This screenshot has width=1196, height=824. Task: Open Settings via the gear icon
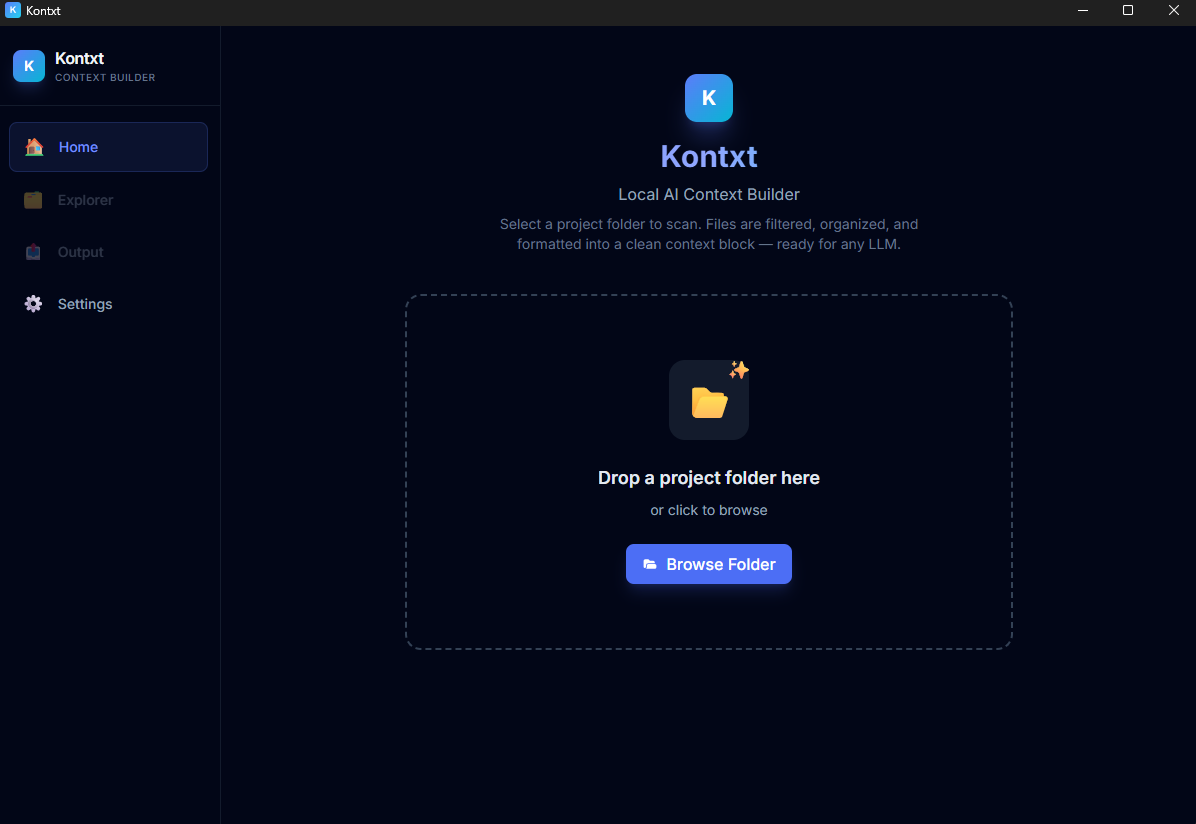[x=34, y=303]
